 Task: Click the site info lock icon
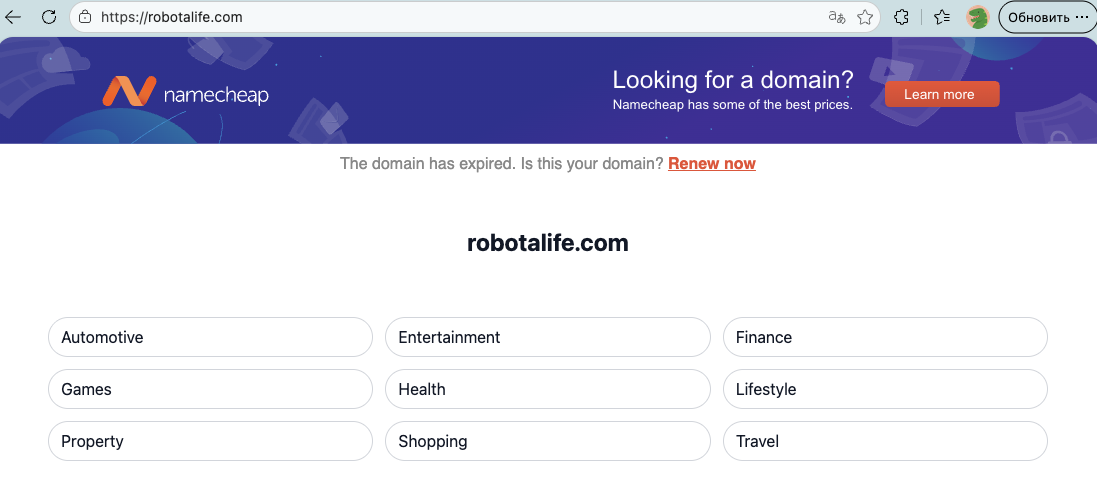coord(85,17)
